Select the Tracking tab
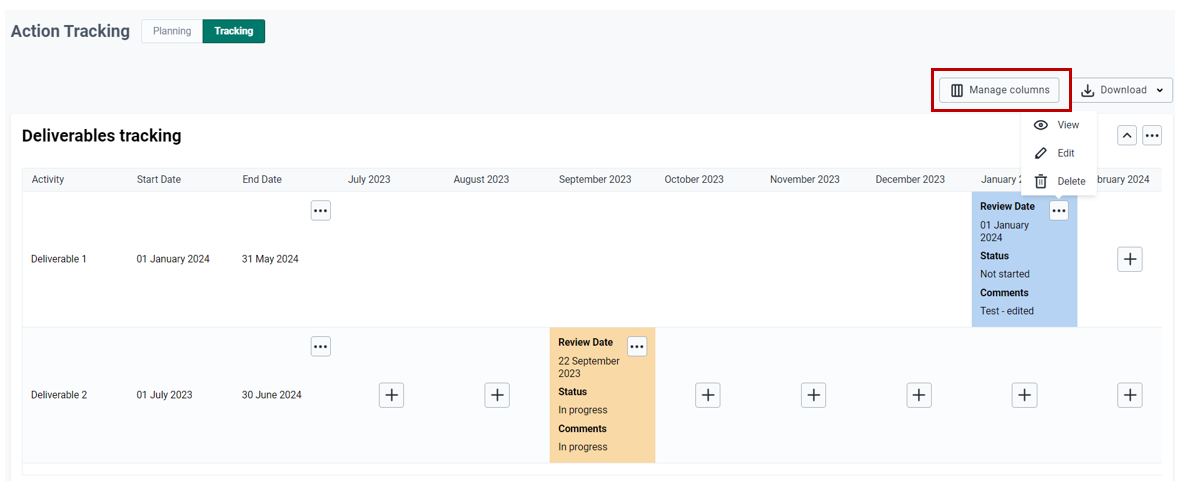 click(233, 32)
